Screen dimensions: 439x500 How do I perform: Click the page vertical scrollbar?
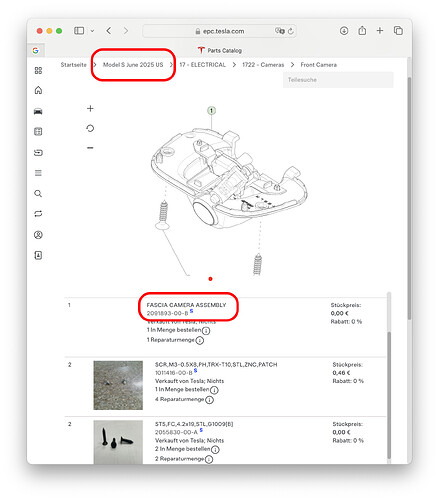(409, 198)
